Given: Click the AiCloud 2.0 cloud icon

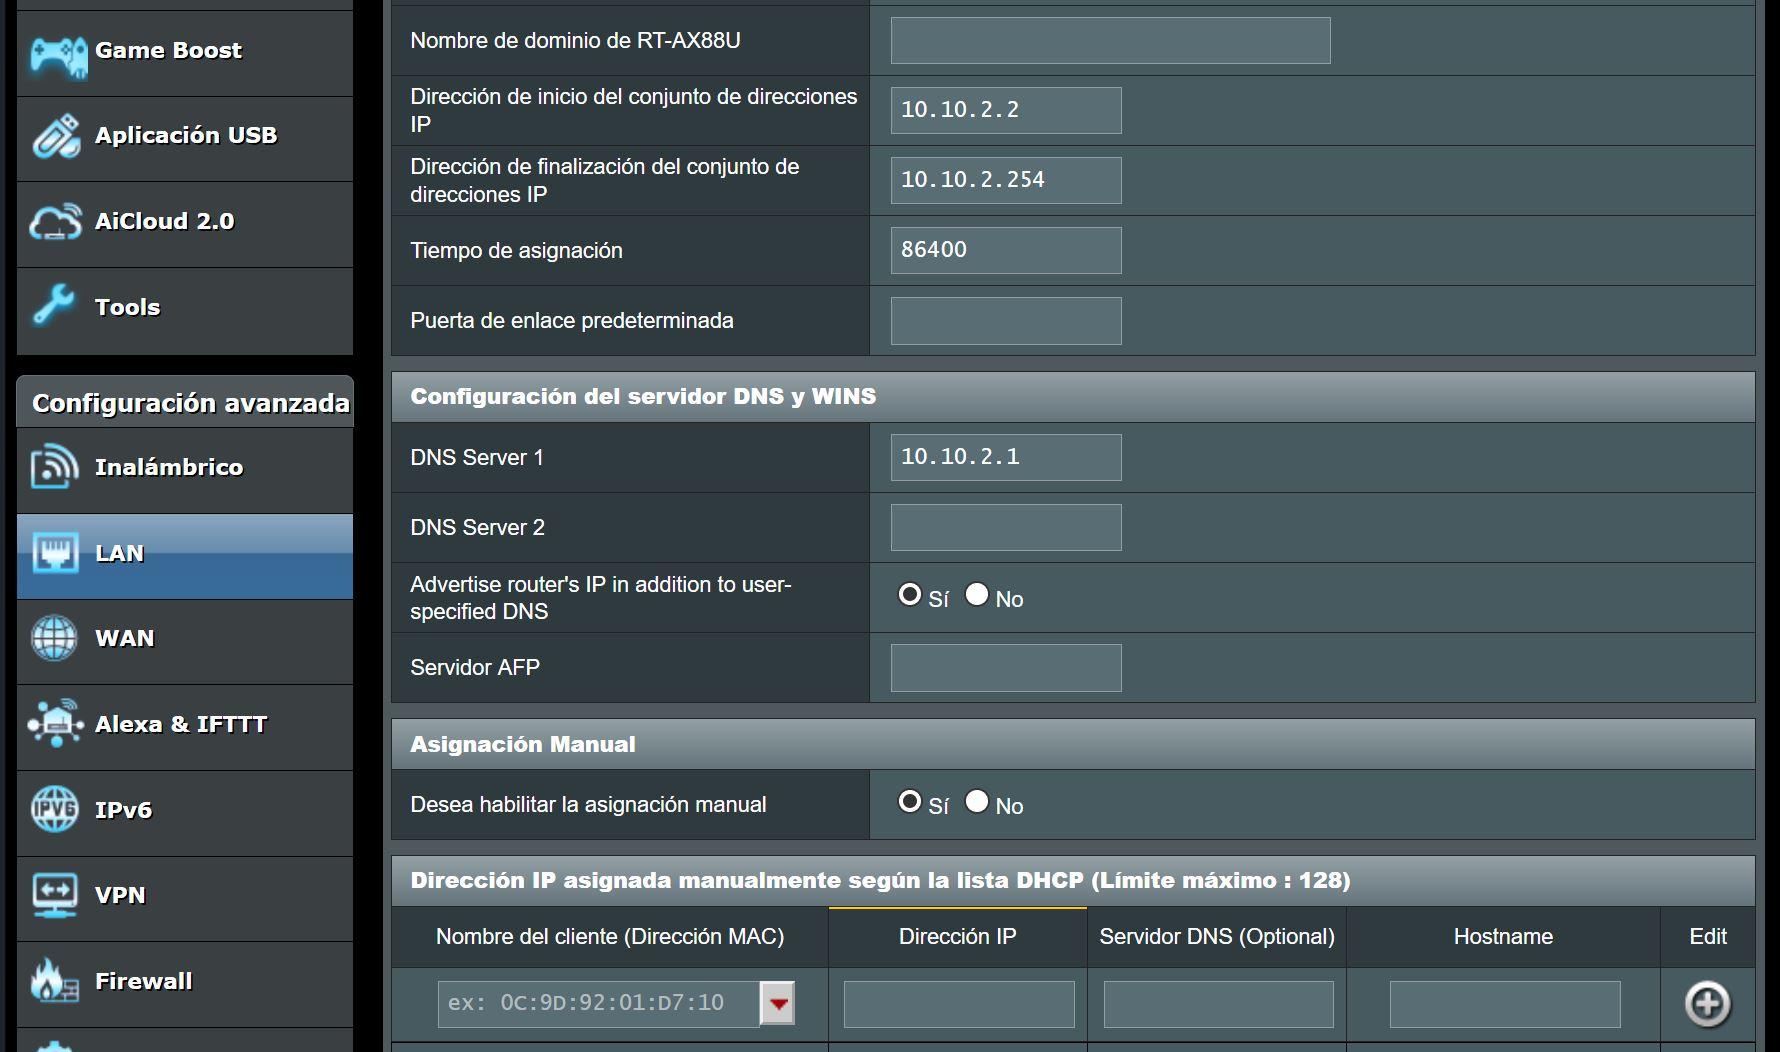Looking at the screenshot, I should 55,222.
